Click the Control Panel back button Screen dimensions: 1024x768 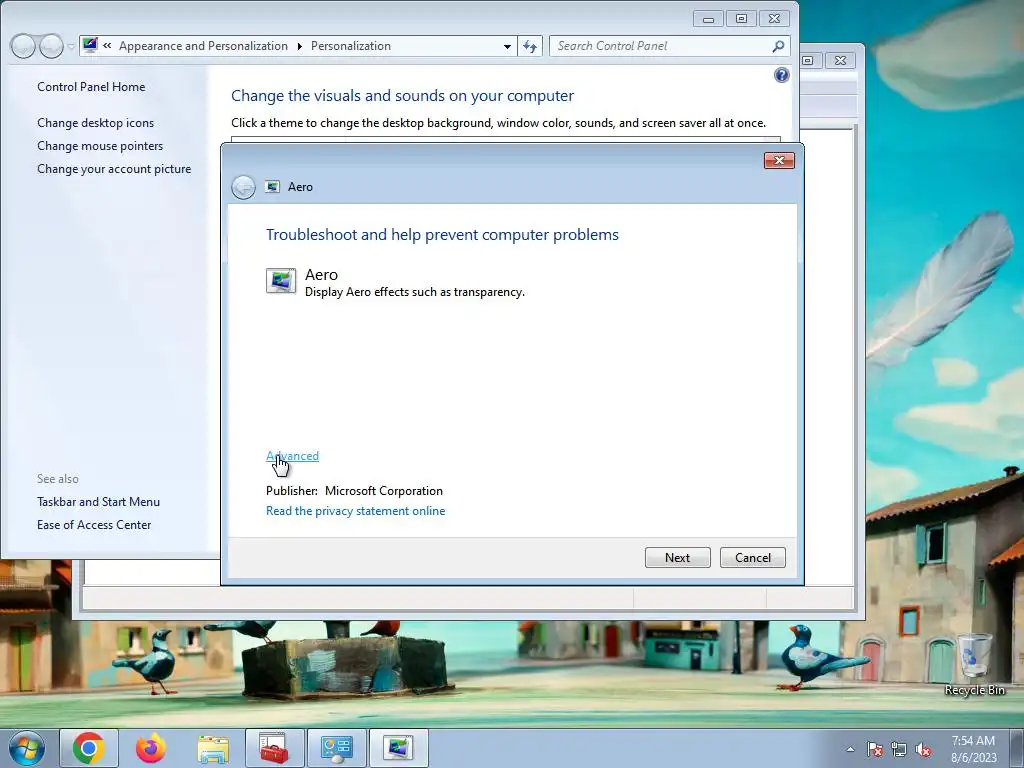(x=23, y=46)
